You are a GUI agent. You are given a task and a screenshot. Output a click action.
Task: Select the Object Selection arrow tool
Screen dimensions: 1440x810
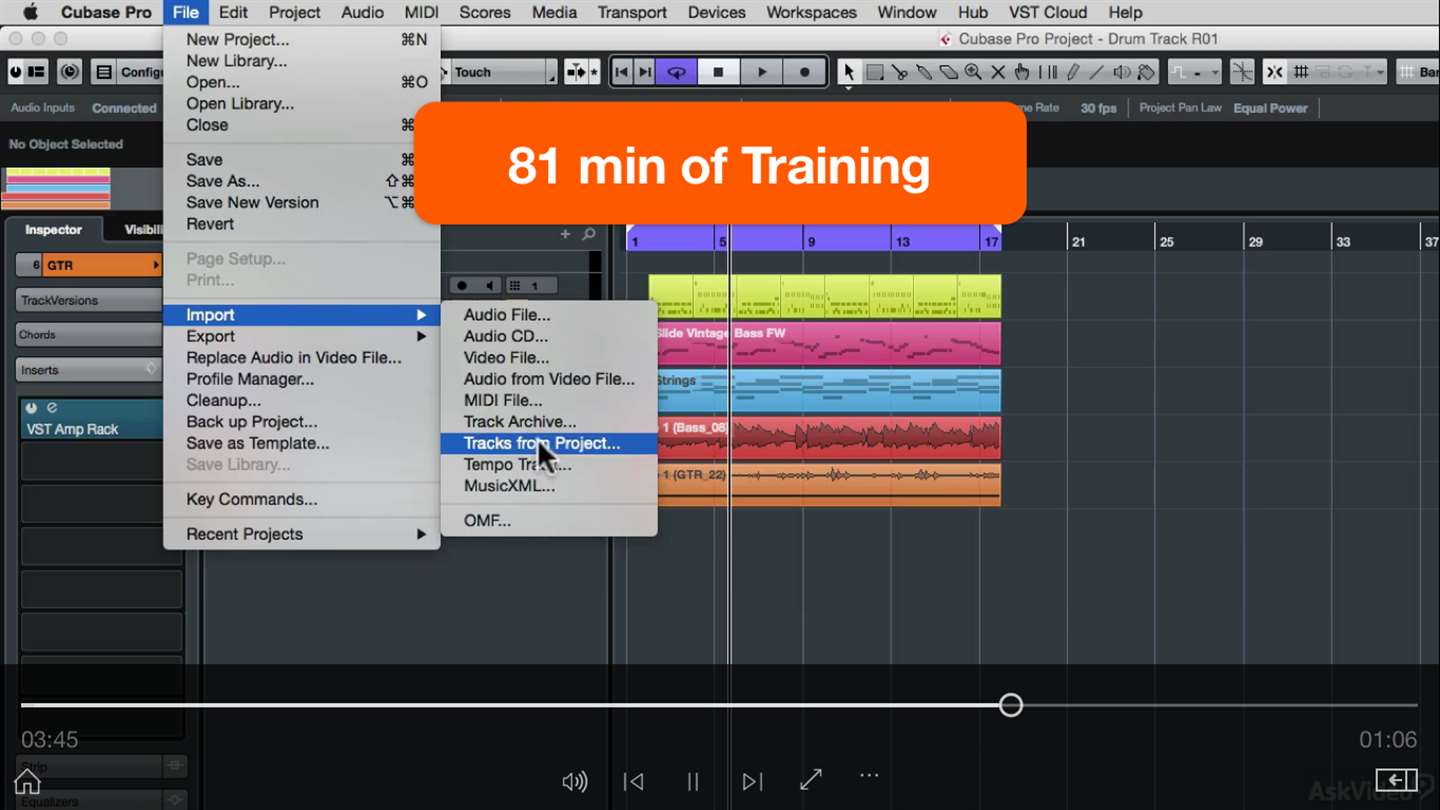point(849,72)
